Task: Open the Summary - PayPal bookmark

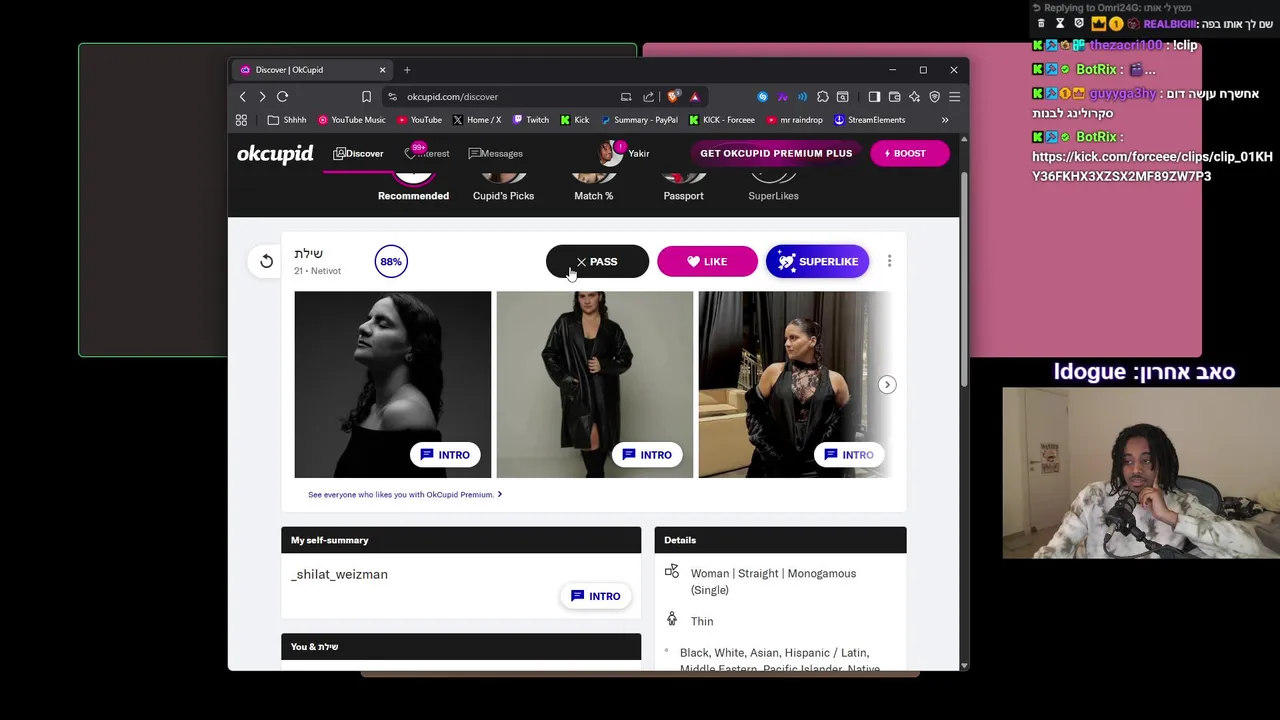Action: pyautogui.click(x=639, y=120)
